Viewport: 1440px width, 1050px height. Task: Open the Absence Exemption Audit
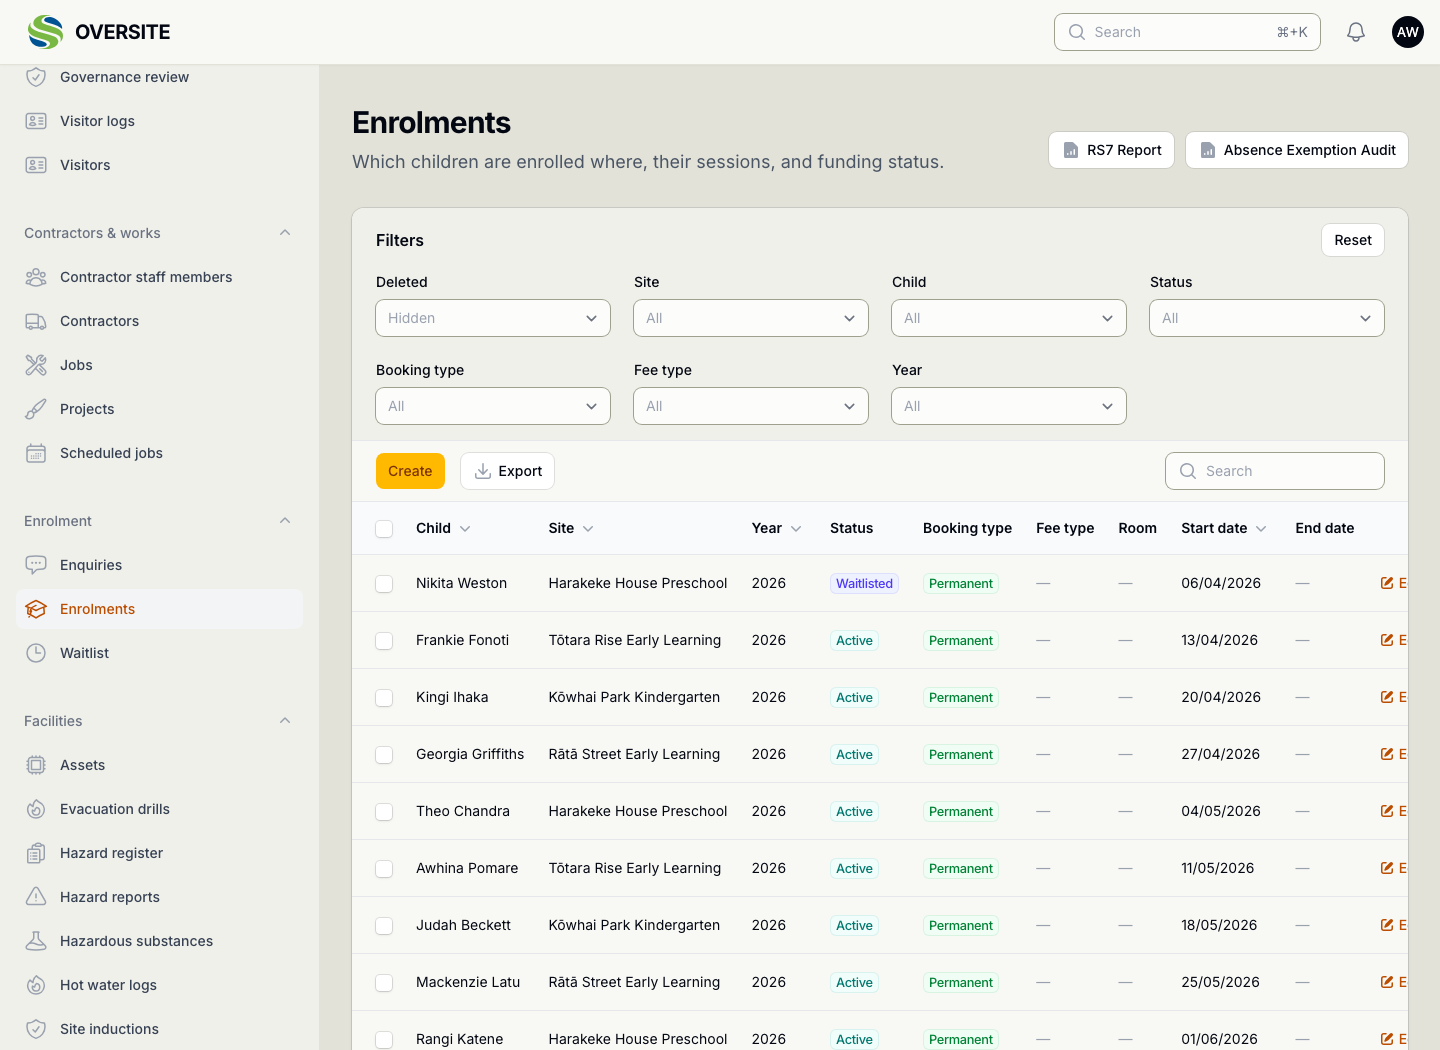(x=1297, y=150)
